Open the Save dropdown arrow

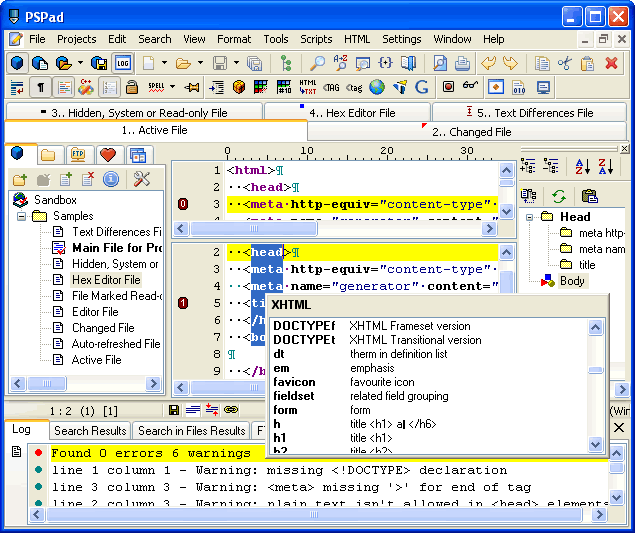[236, 63]
